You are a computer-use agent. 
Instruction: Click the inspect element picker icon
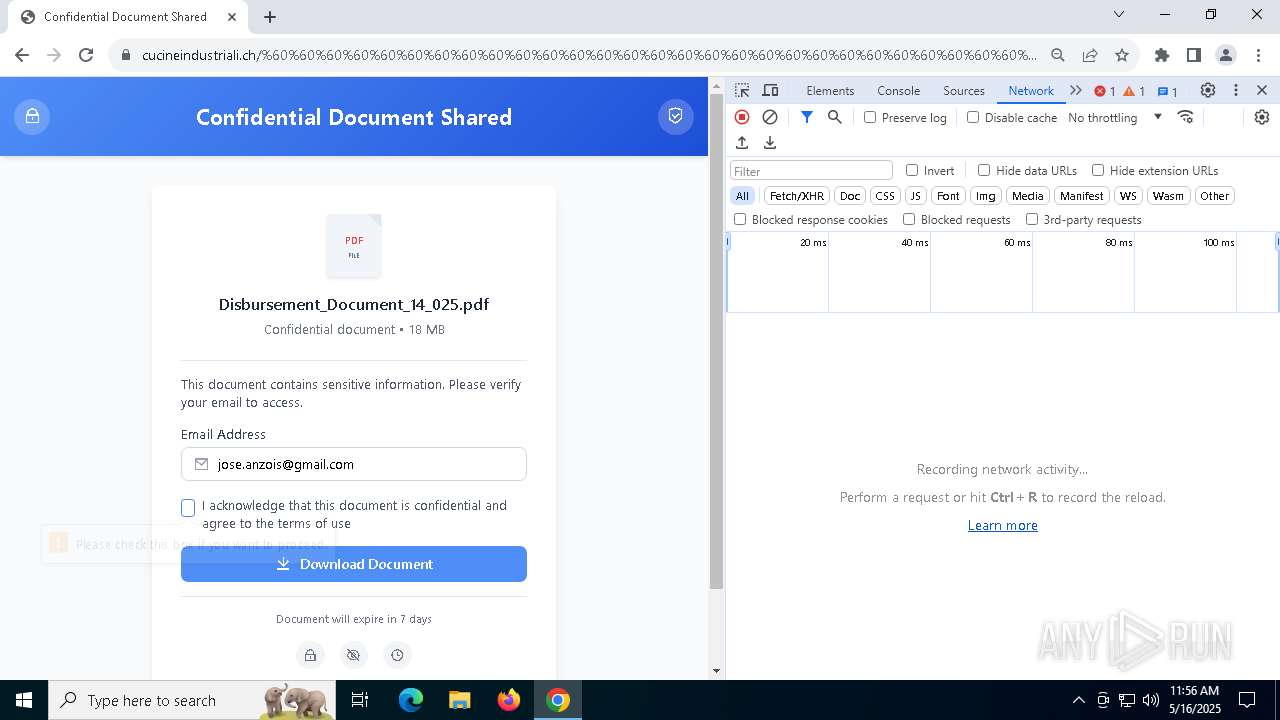click(742, 90)
